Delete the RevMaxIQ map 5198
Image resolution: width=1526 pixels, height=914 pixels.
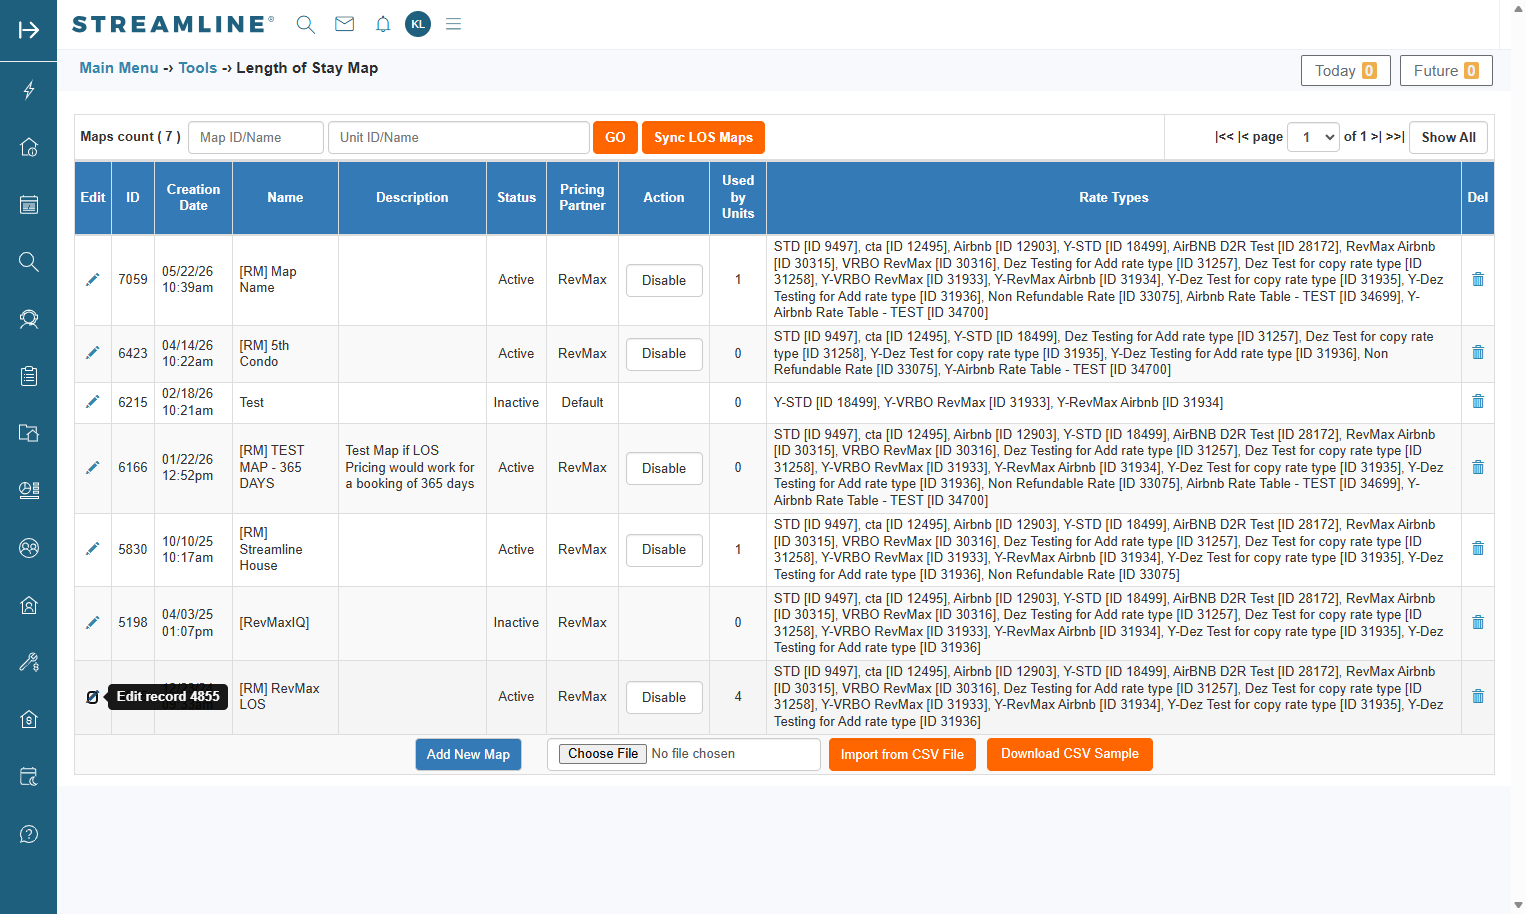[x=1478, y=622]
